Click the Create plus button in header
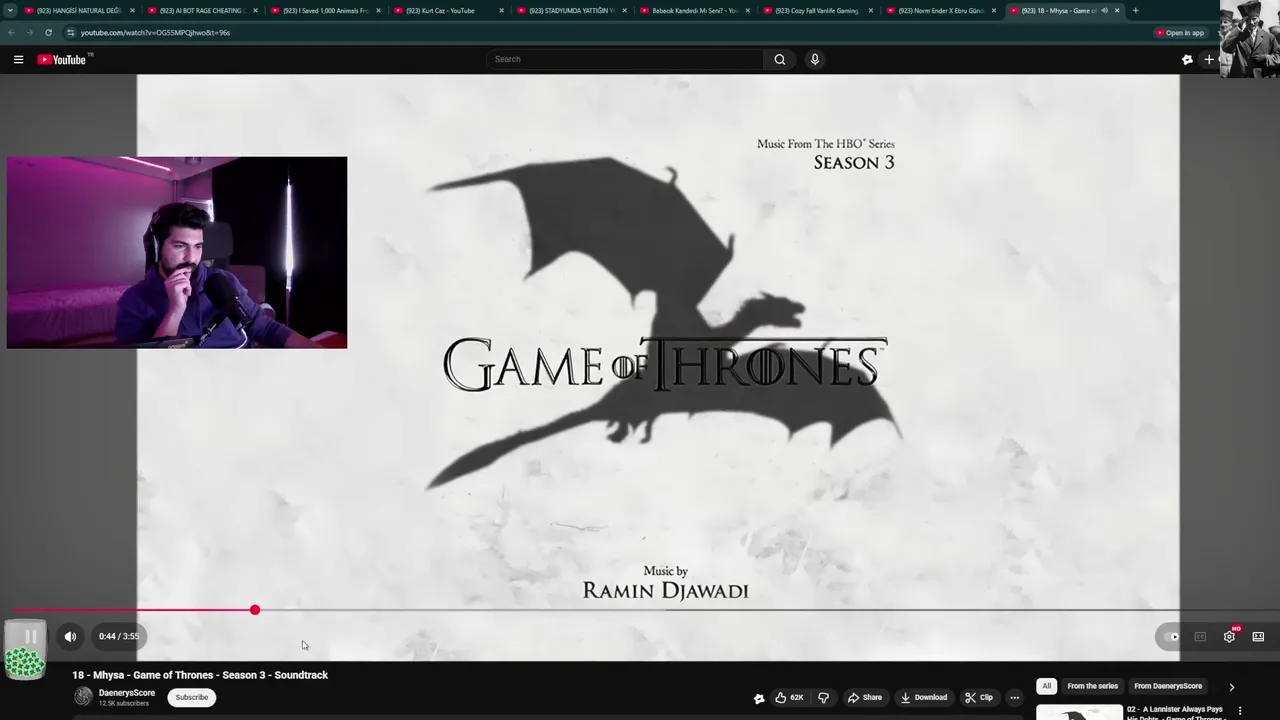 pyautogui.click(x=1209, y=59)
